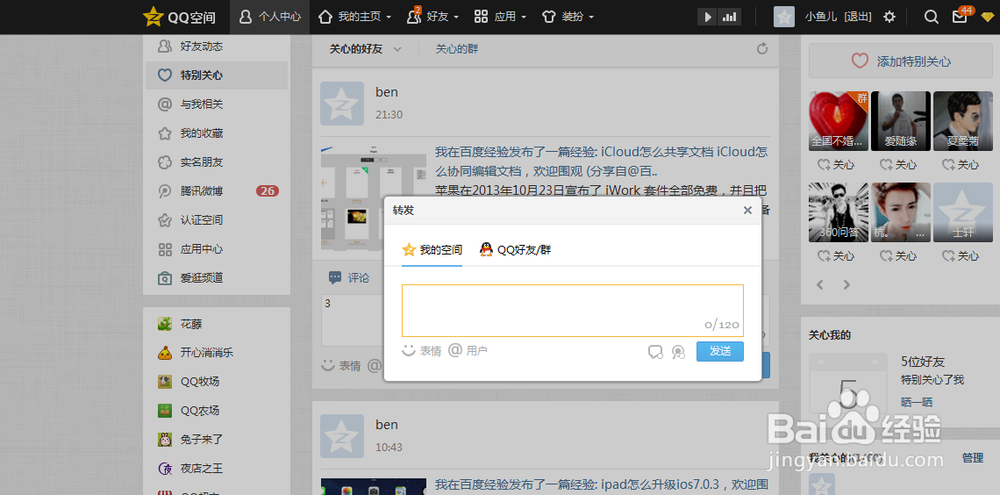Click the 晒一晒 link

coord(916,402)
